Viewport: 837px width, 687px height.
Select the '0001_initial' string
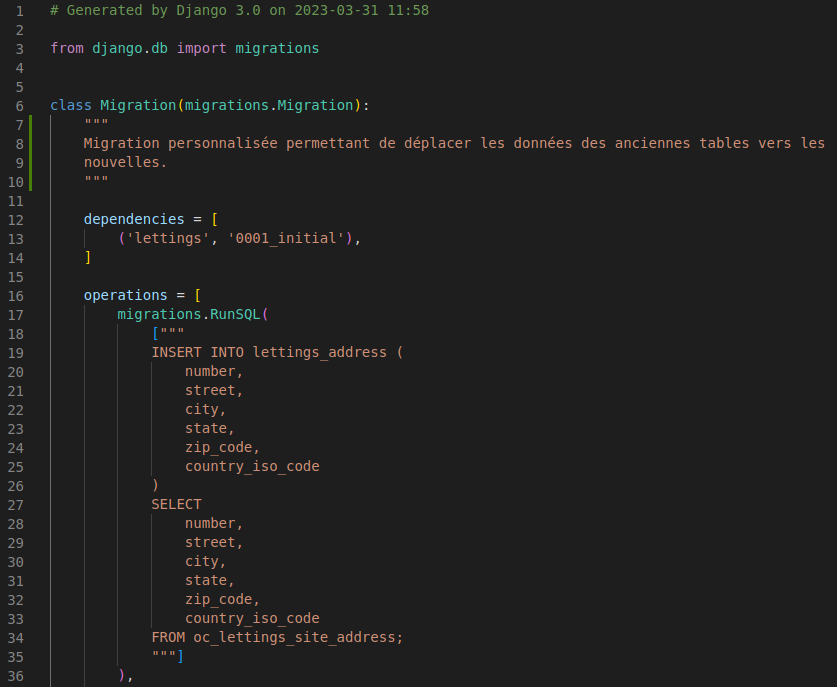[x=302, y=238]
